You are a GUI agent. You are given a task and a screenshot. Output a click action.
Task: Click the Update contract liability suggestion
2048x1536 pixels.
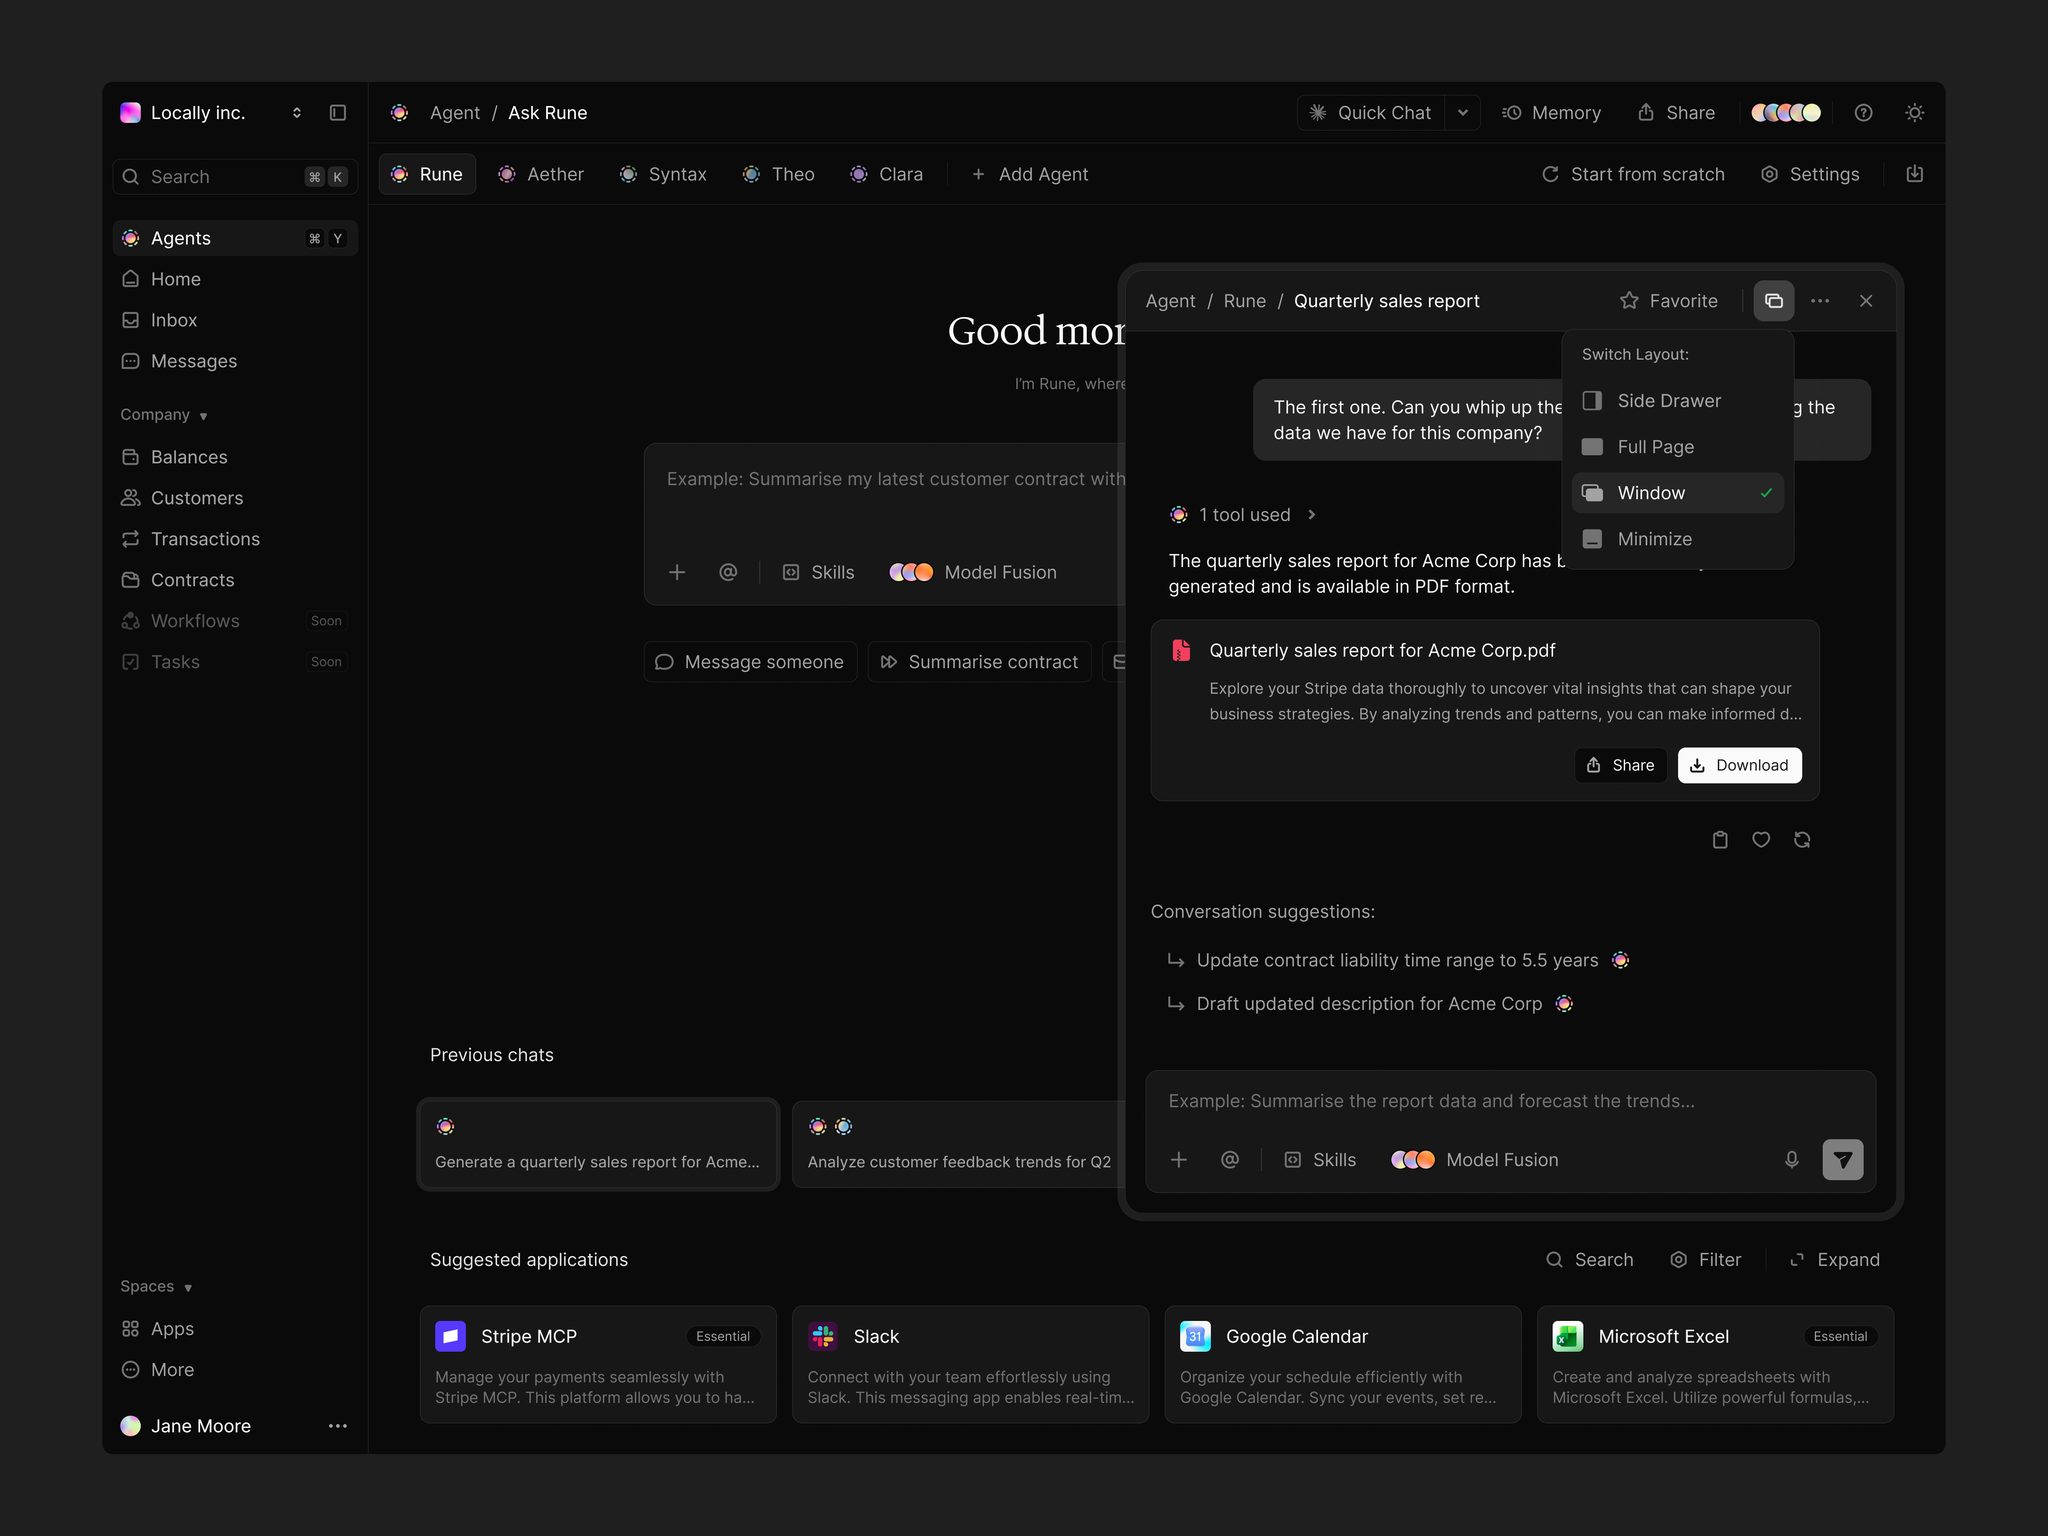tap(1398, 960)
